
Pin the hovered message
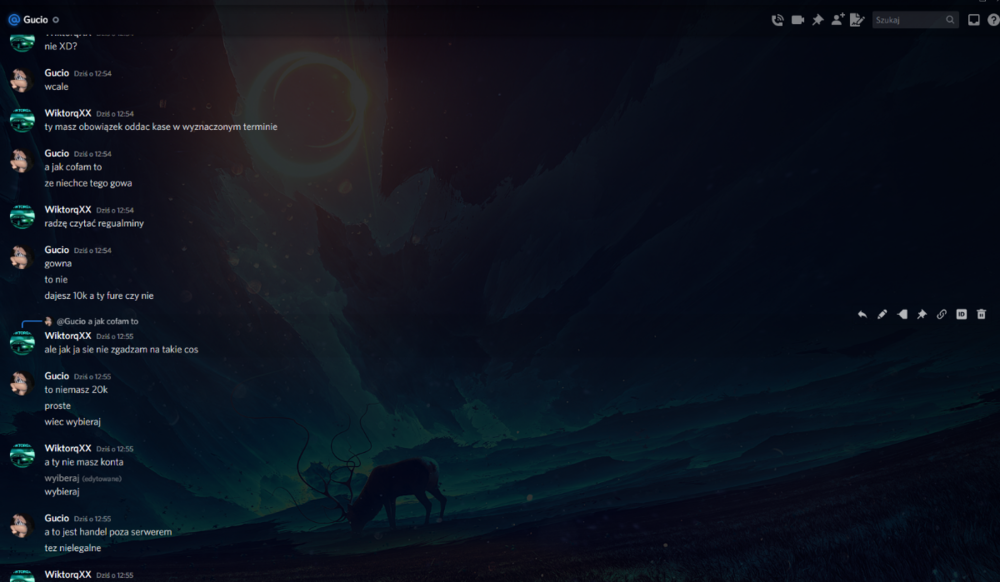point(922,314)
